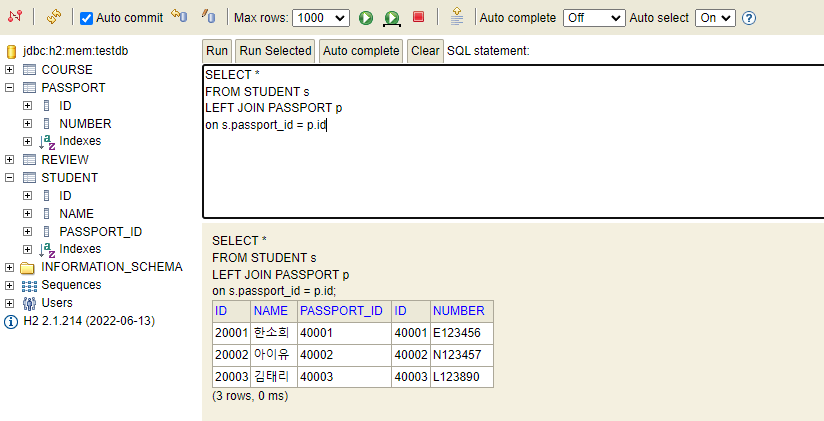Open the Auto complete dropdown
The image size is (824, 421).
(x=594, y=18)
